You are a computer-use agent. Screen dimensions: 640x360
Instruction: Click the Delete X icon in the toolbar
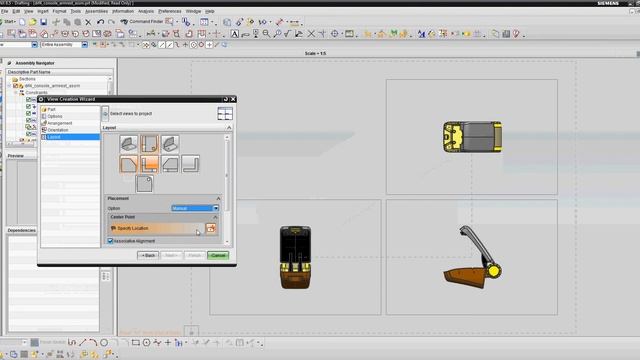pyautogui.click(x=88, y=22)
